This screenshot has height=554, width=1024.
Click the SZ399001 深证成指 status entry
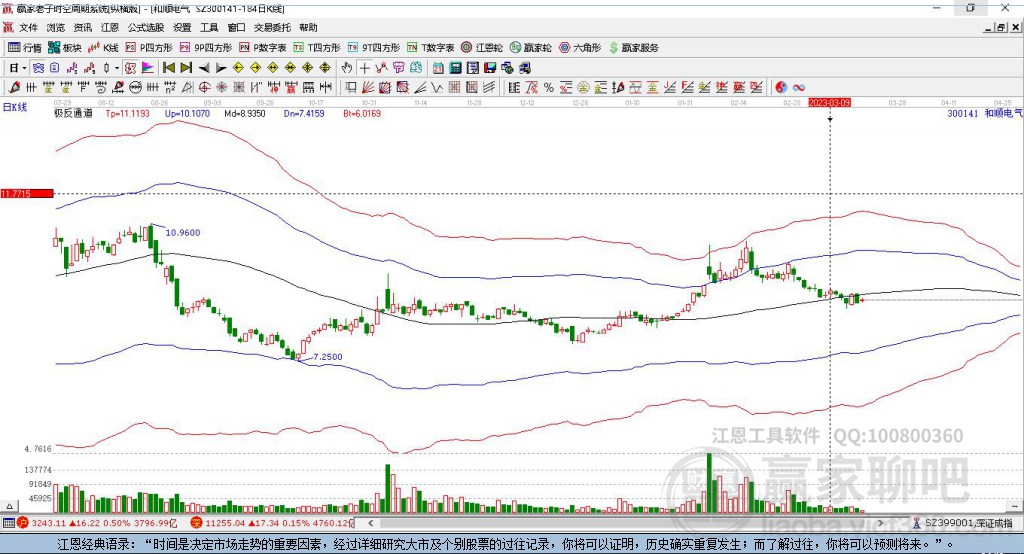point(964,523)
